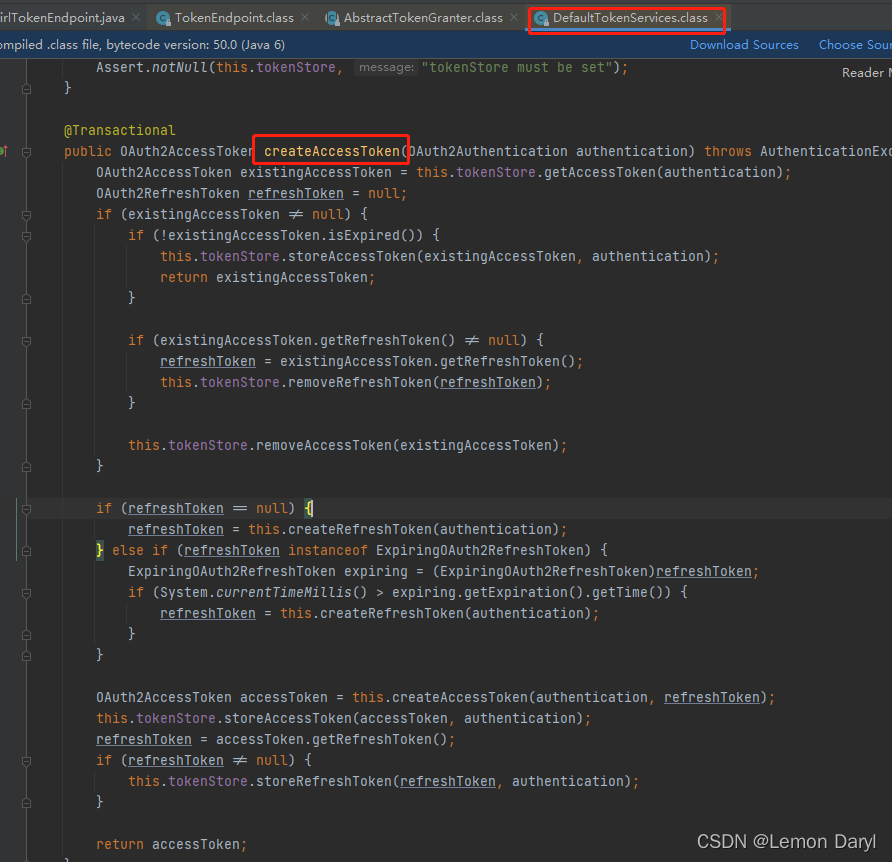The width and height of the screenshot is (892, 862).
Task: Collapse the 'getRefreshToken() != null' if block
Action: coord(26,341)
